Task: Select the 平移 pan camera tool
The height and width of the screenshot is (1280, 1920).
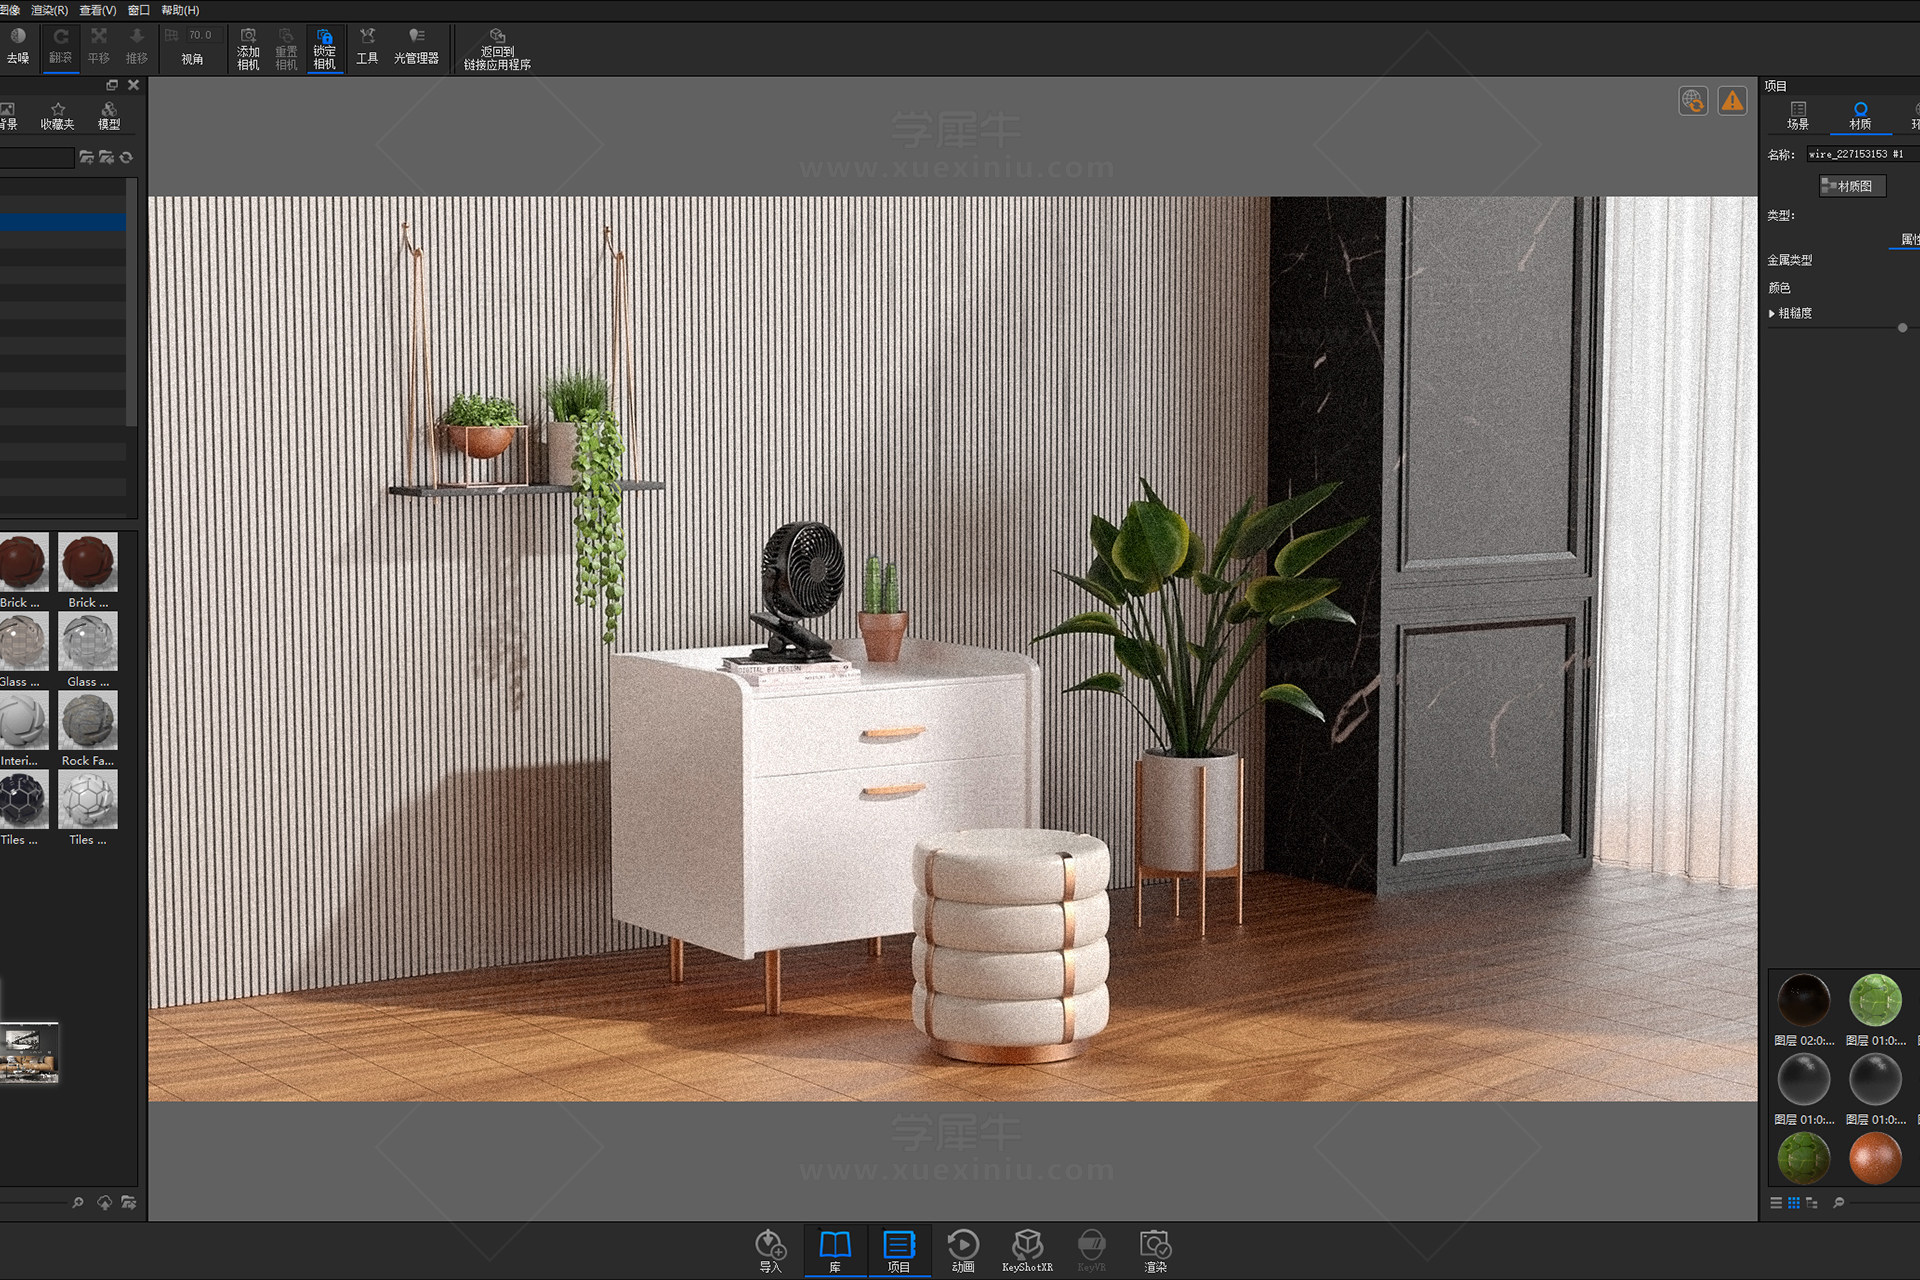Action: click(x=98, y=47)
